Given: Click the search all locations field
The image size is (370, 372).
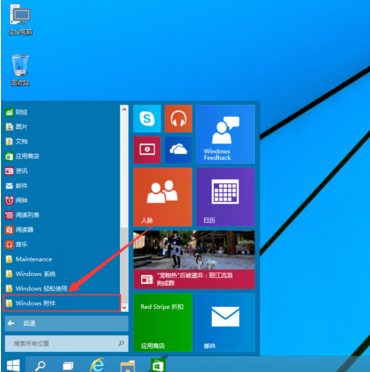Looking at the screenshot, I should 66,343.
